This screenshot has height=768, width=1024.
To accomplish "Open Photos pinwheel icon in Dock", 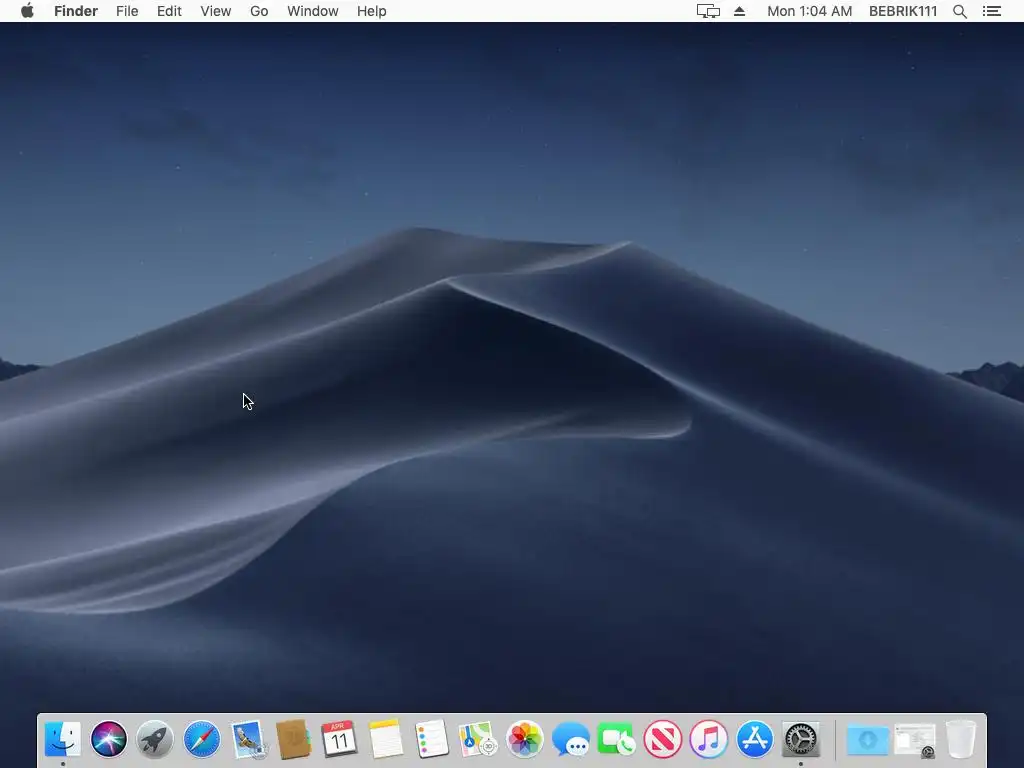I will pyautogui.click(x=524, y=739).
